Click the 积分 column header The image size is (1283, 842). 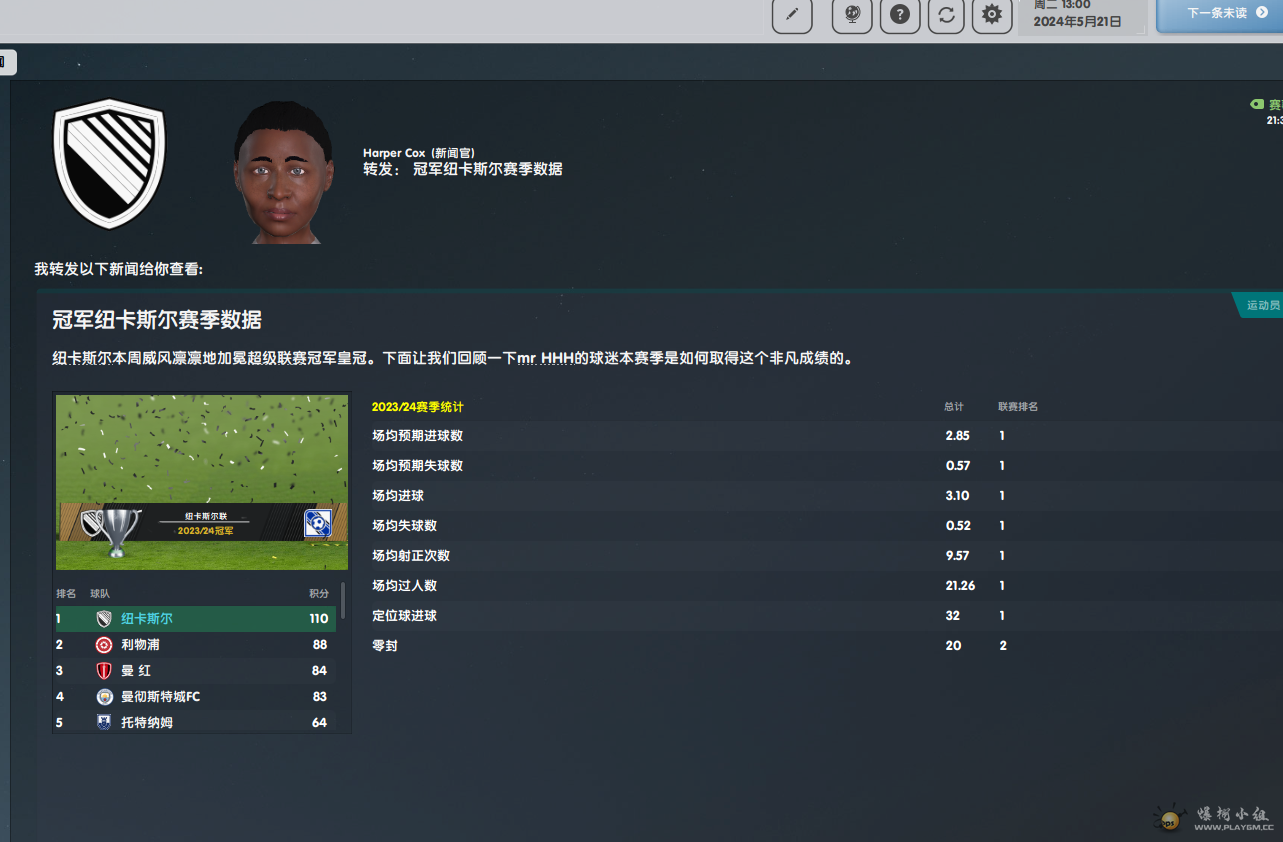coord(319,594)
